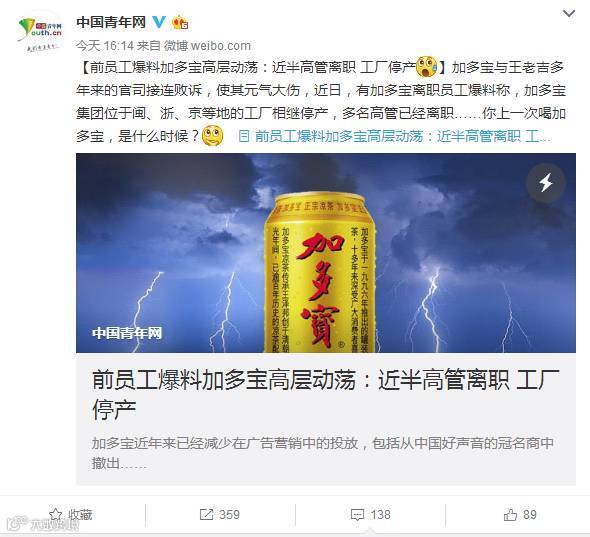Viewport: 590px width, 537px height.
Task: Click the 中国青年网 watermark on the image
Action: pyautogui.click(x=127, y=333)
